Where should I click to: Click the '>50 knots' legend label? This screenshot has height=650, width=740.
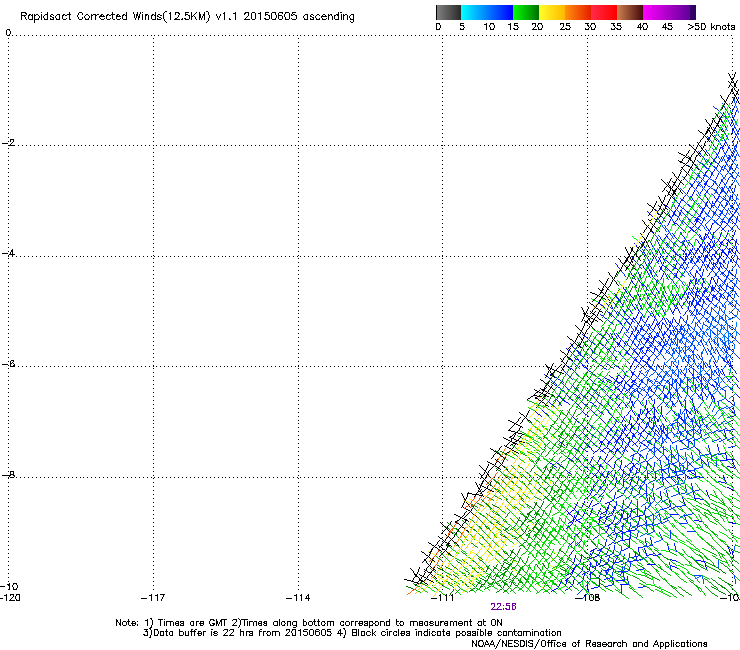click(x=711, y=27)
